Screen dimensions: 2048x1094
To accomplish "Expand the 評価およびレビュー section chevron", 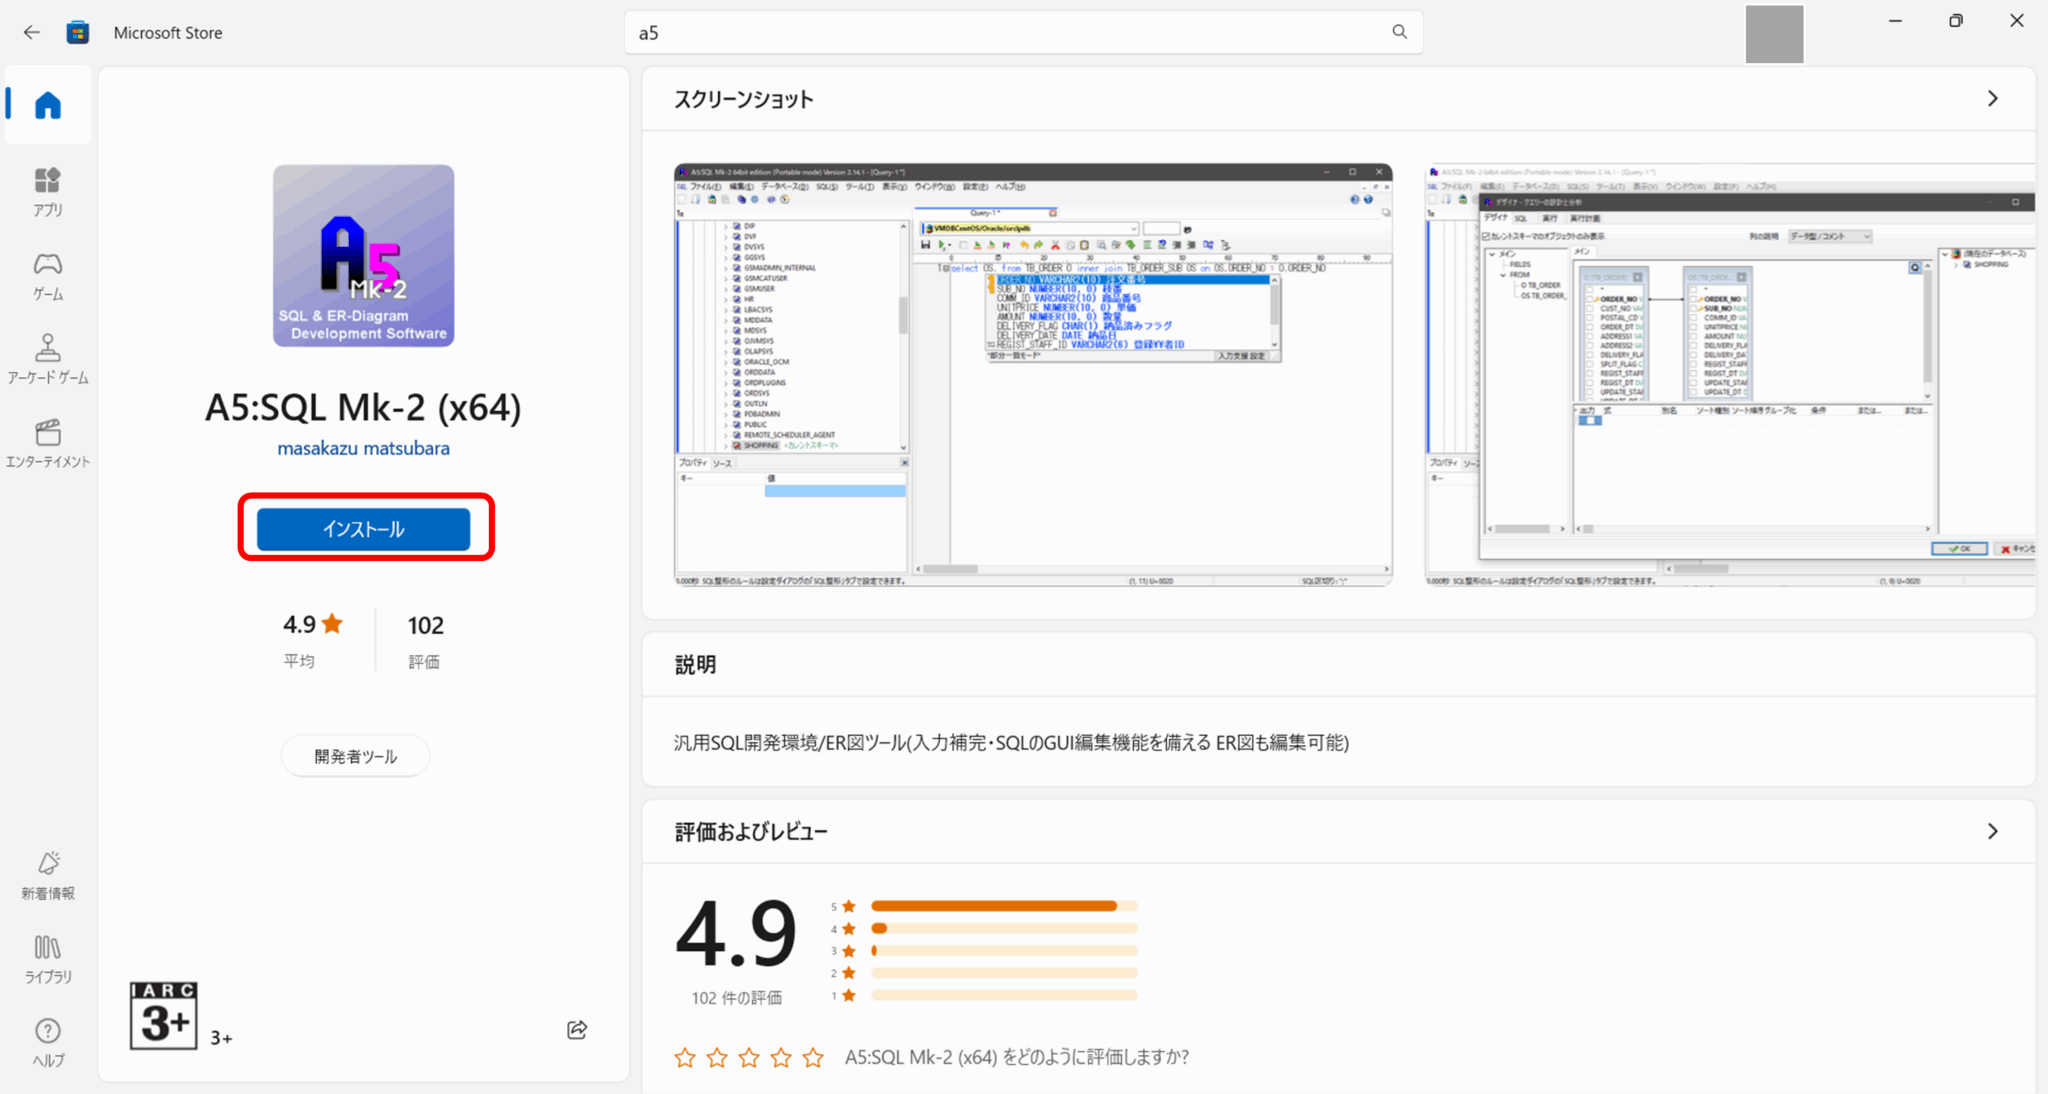I will pos(1991,831).
